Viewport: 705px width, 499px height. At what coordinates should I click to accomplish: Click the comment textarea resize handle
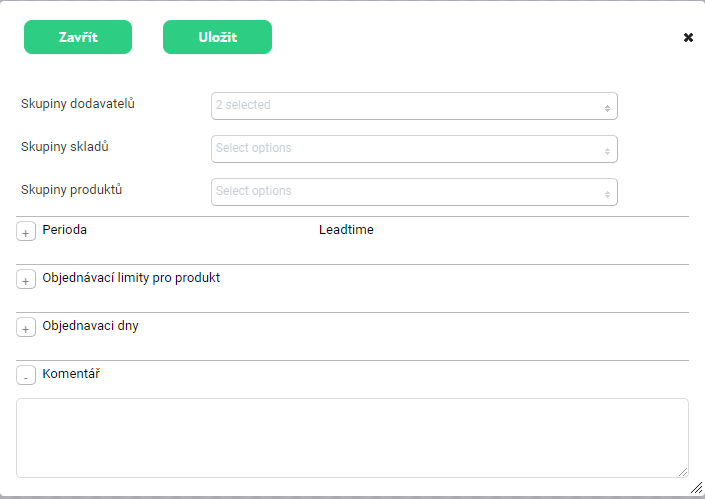[683, 471]
